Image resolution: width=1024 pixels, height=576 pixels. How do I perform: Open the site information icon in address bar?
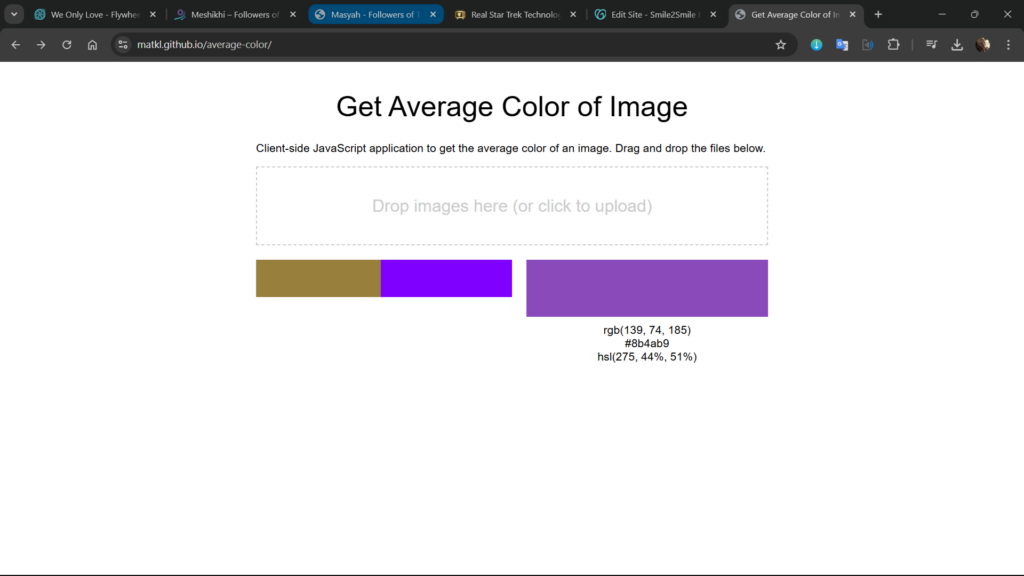pyautogui.click(x=123, y=45)
